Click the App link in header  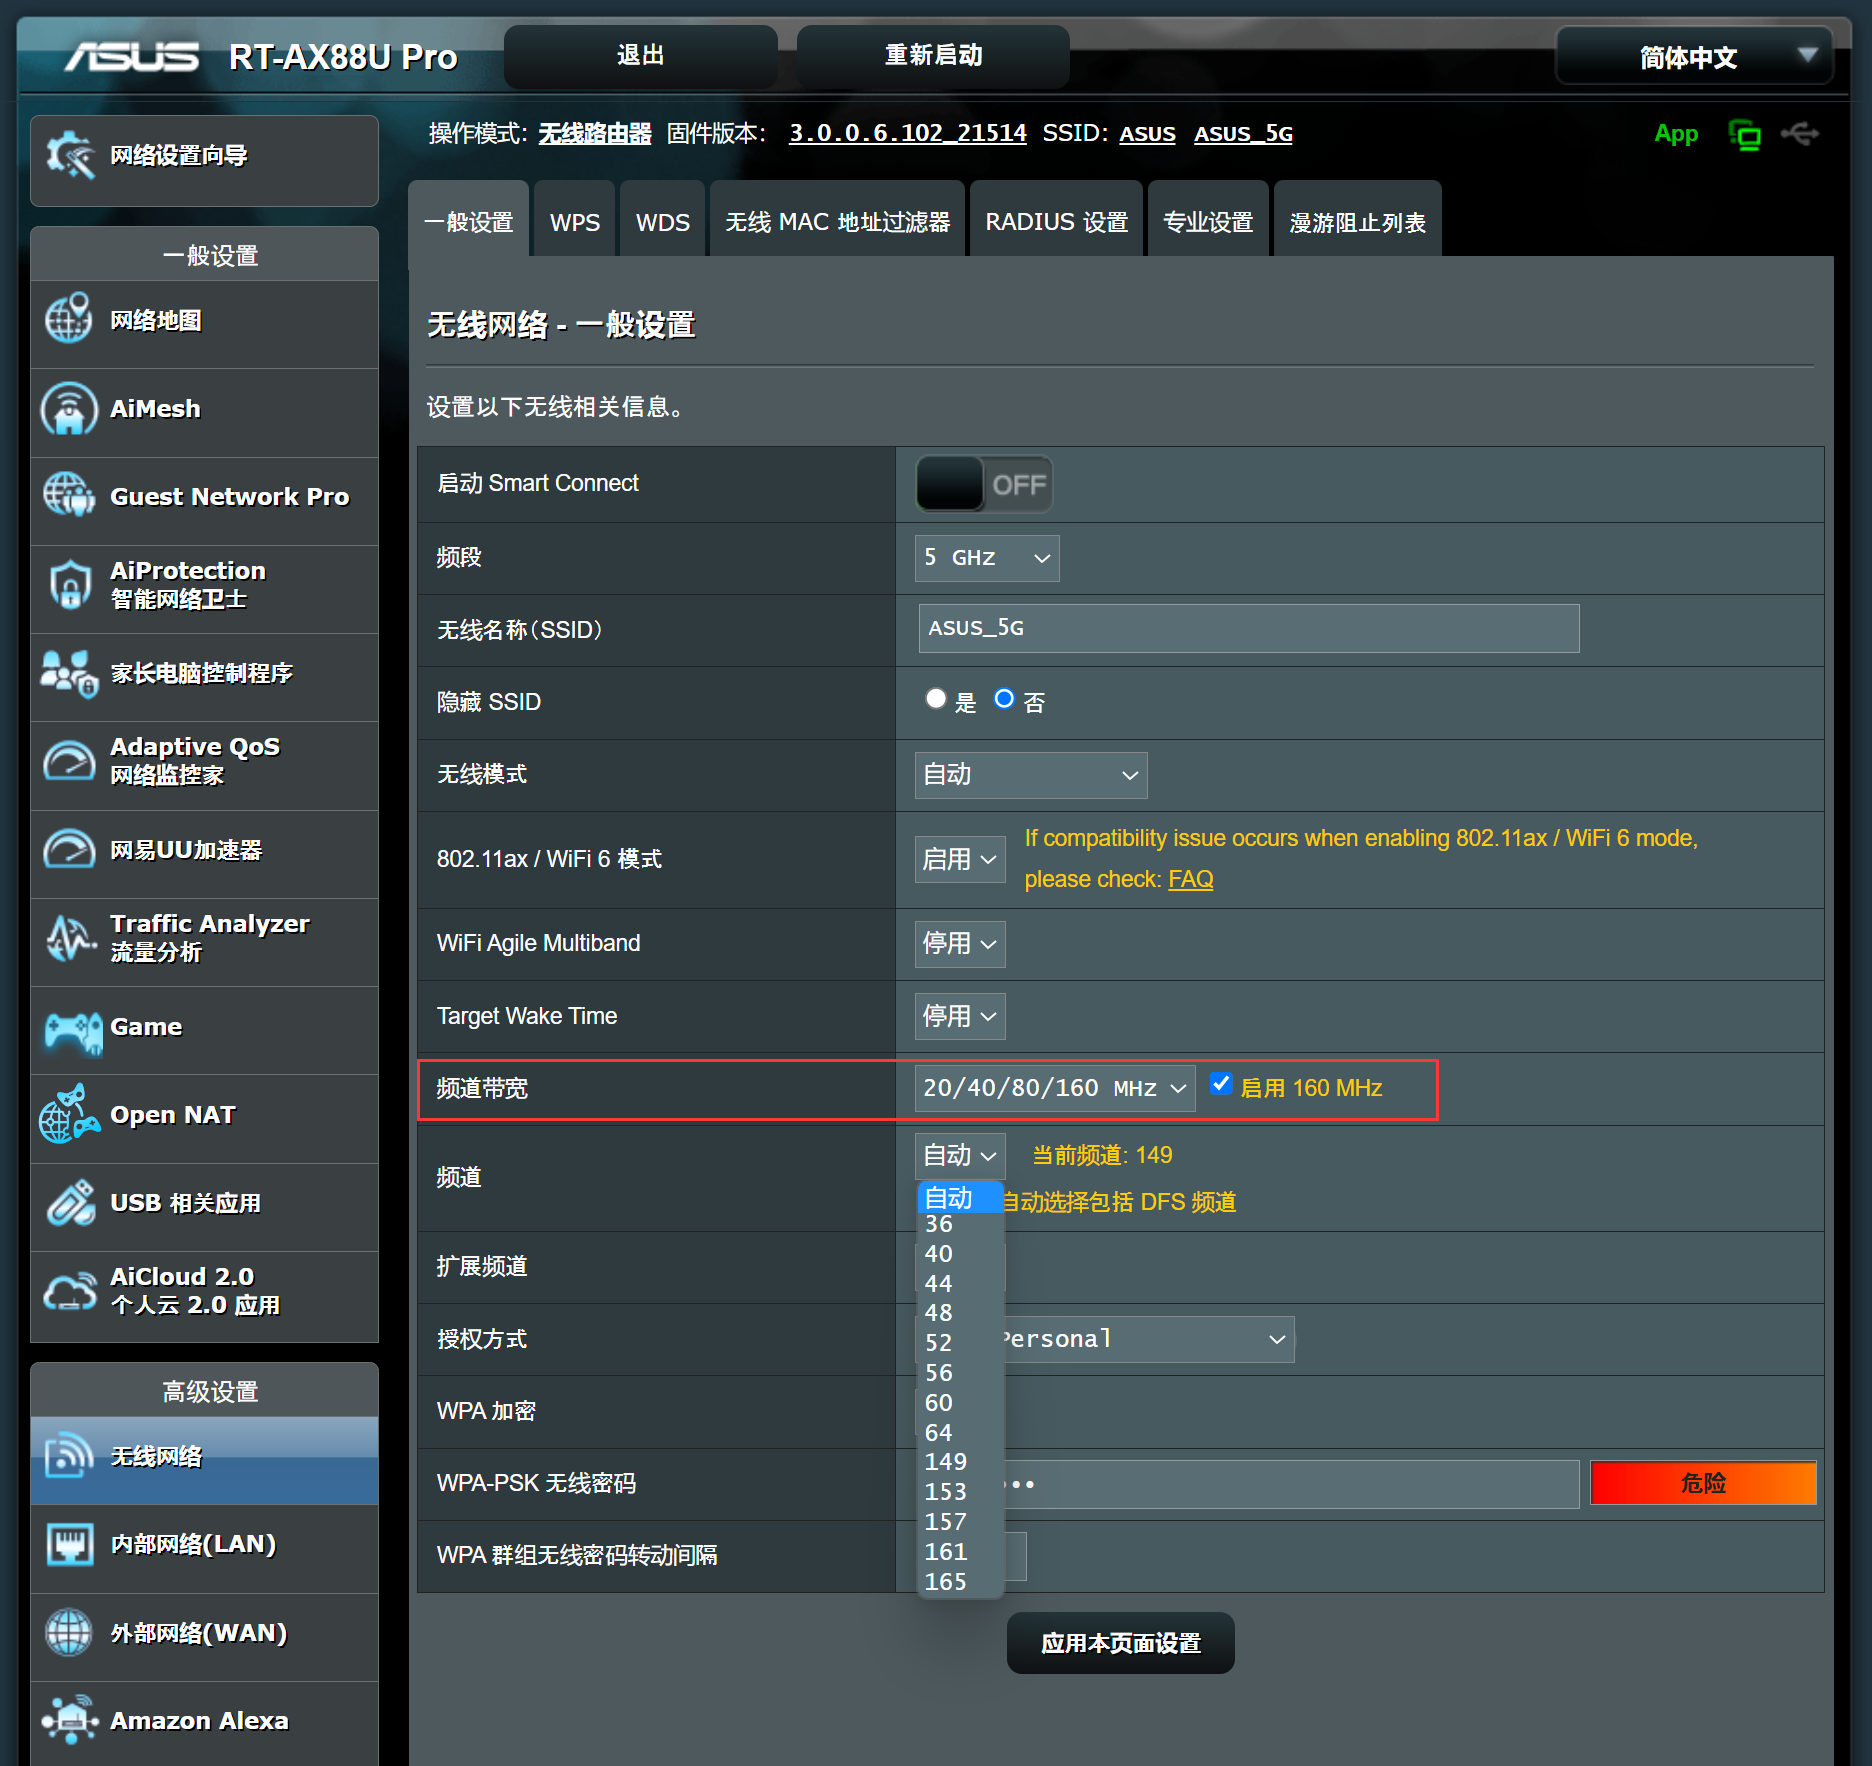pos(1676,134)
